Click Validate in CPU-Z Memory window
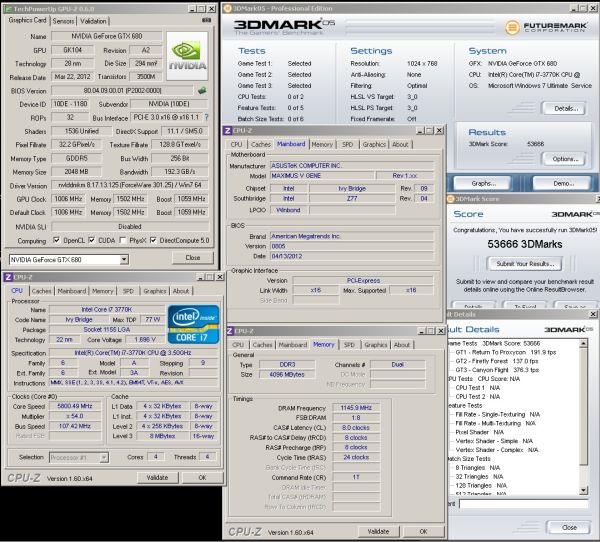 point(378,532)
